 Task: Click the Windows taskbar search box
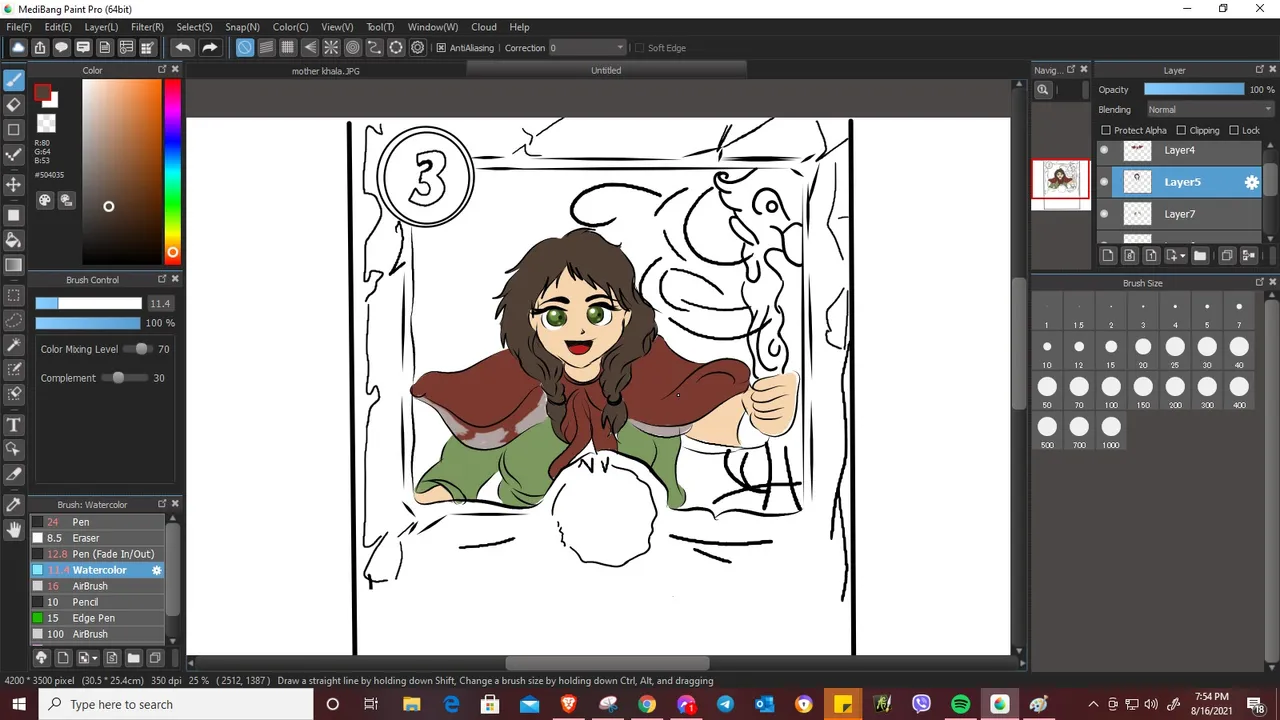(177, 704)
